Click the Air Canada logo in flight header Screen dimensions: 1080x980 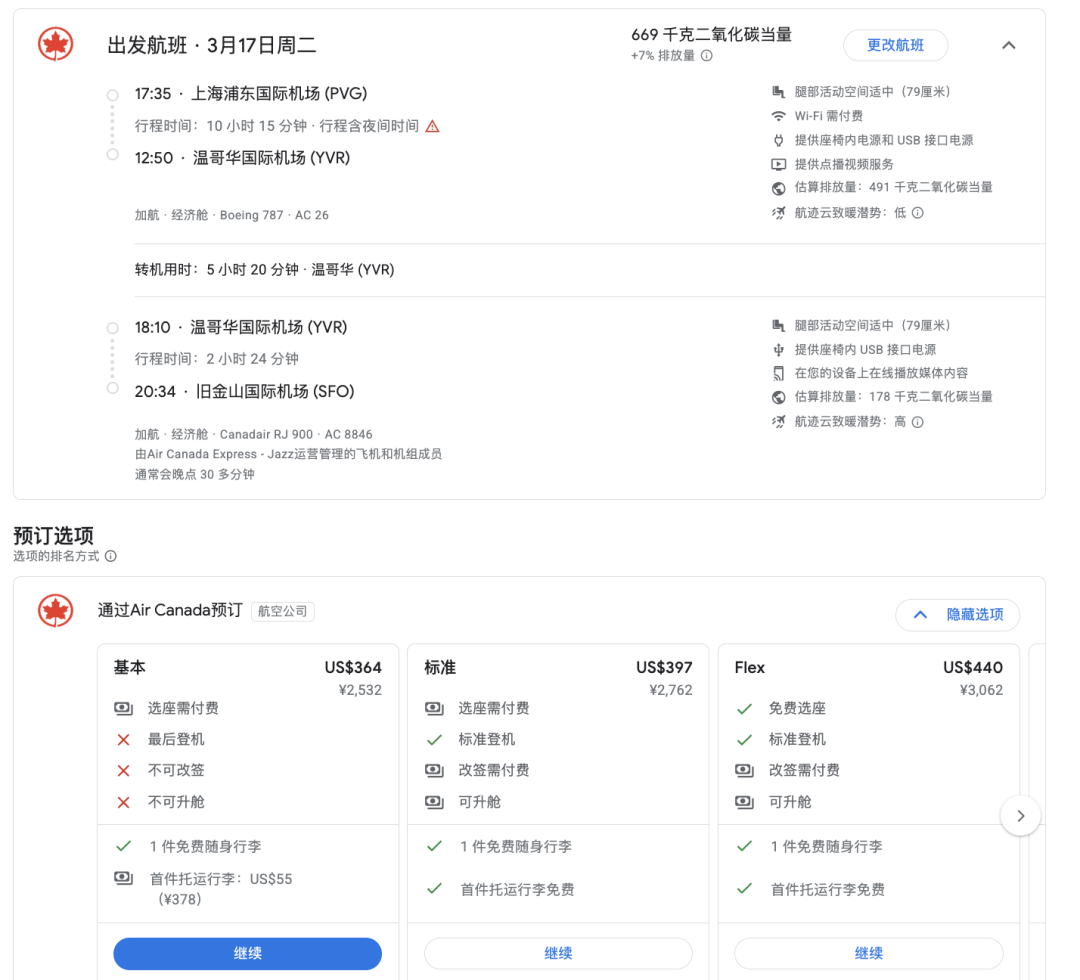click(56, 45)
